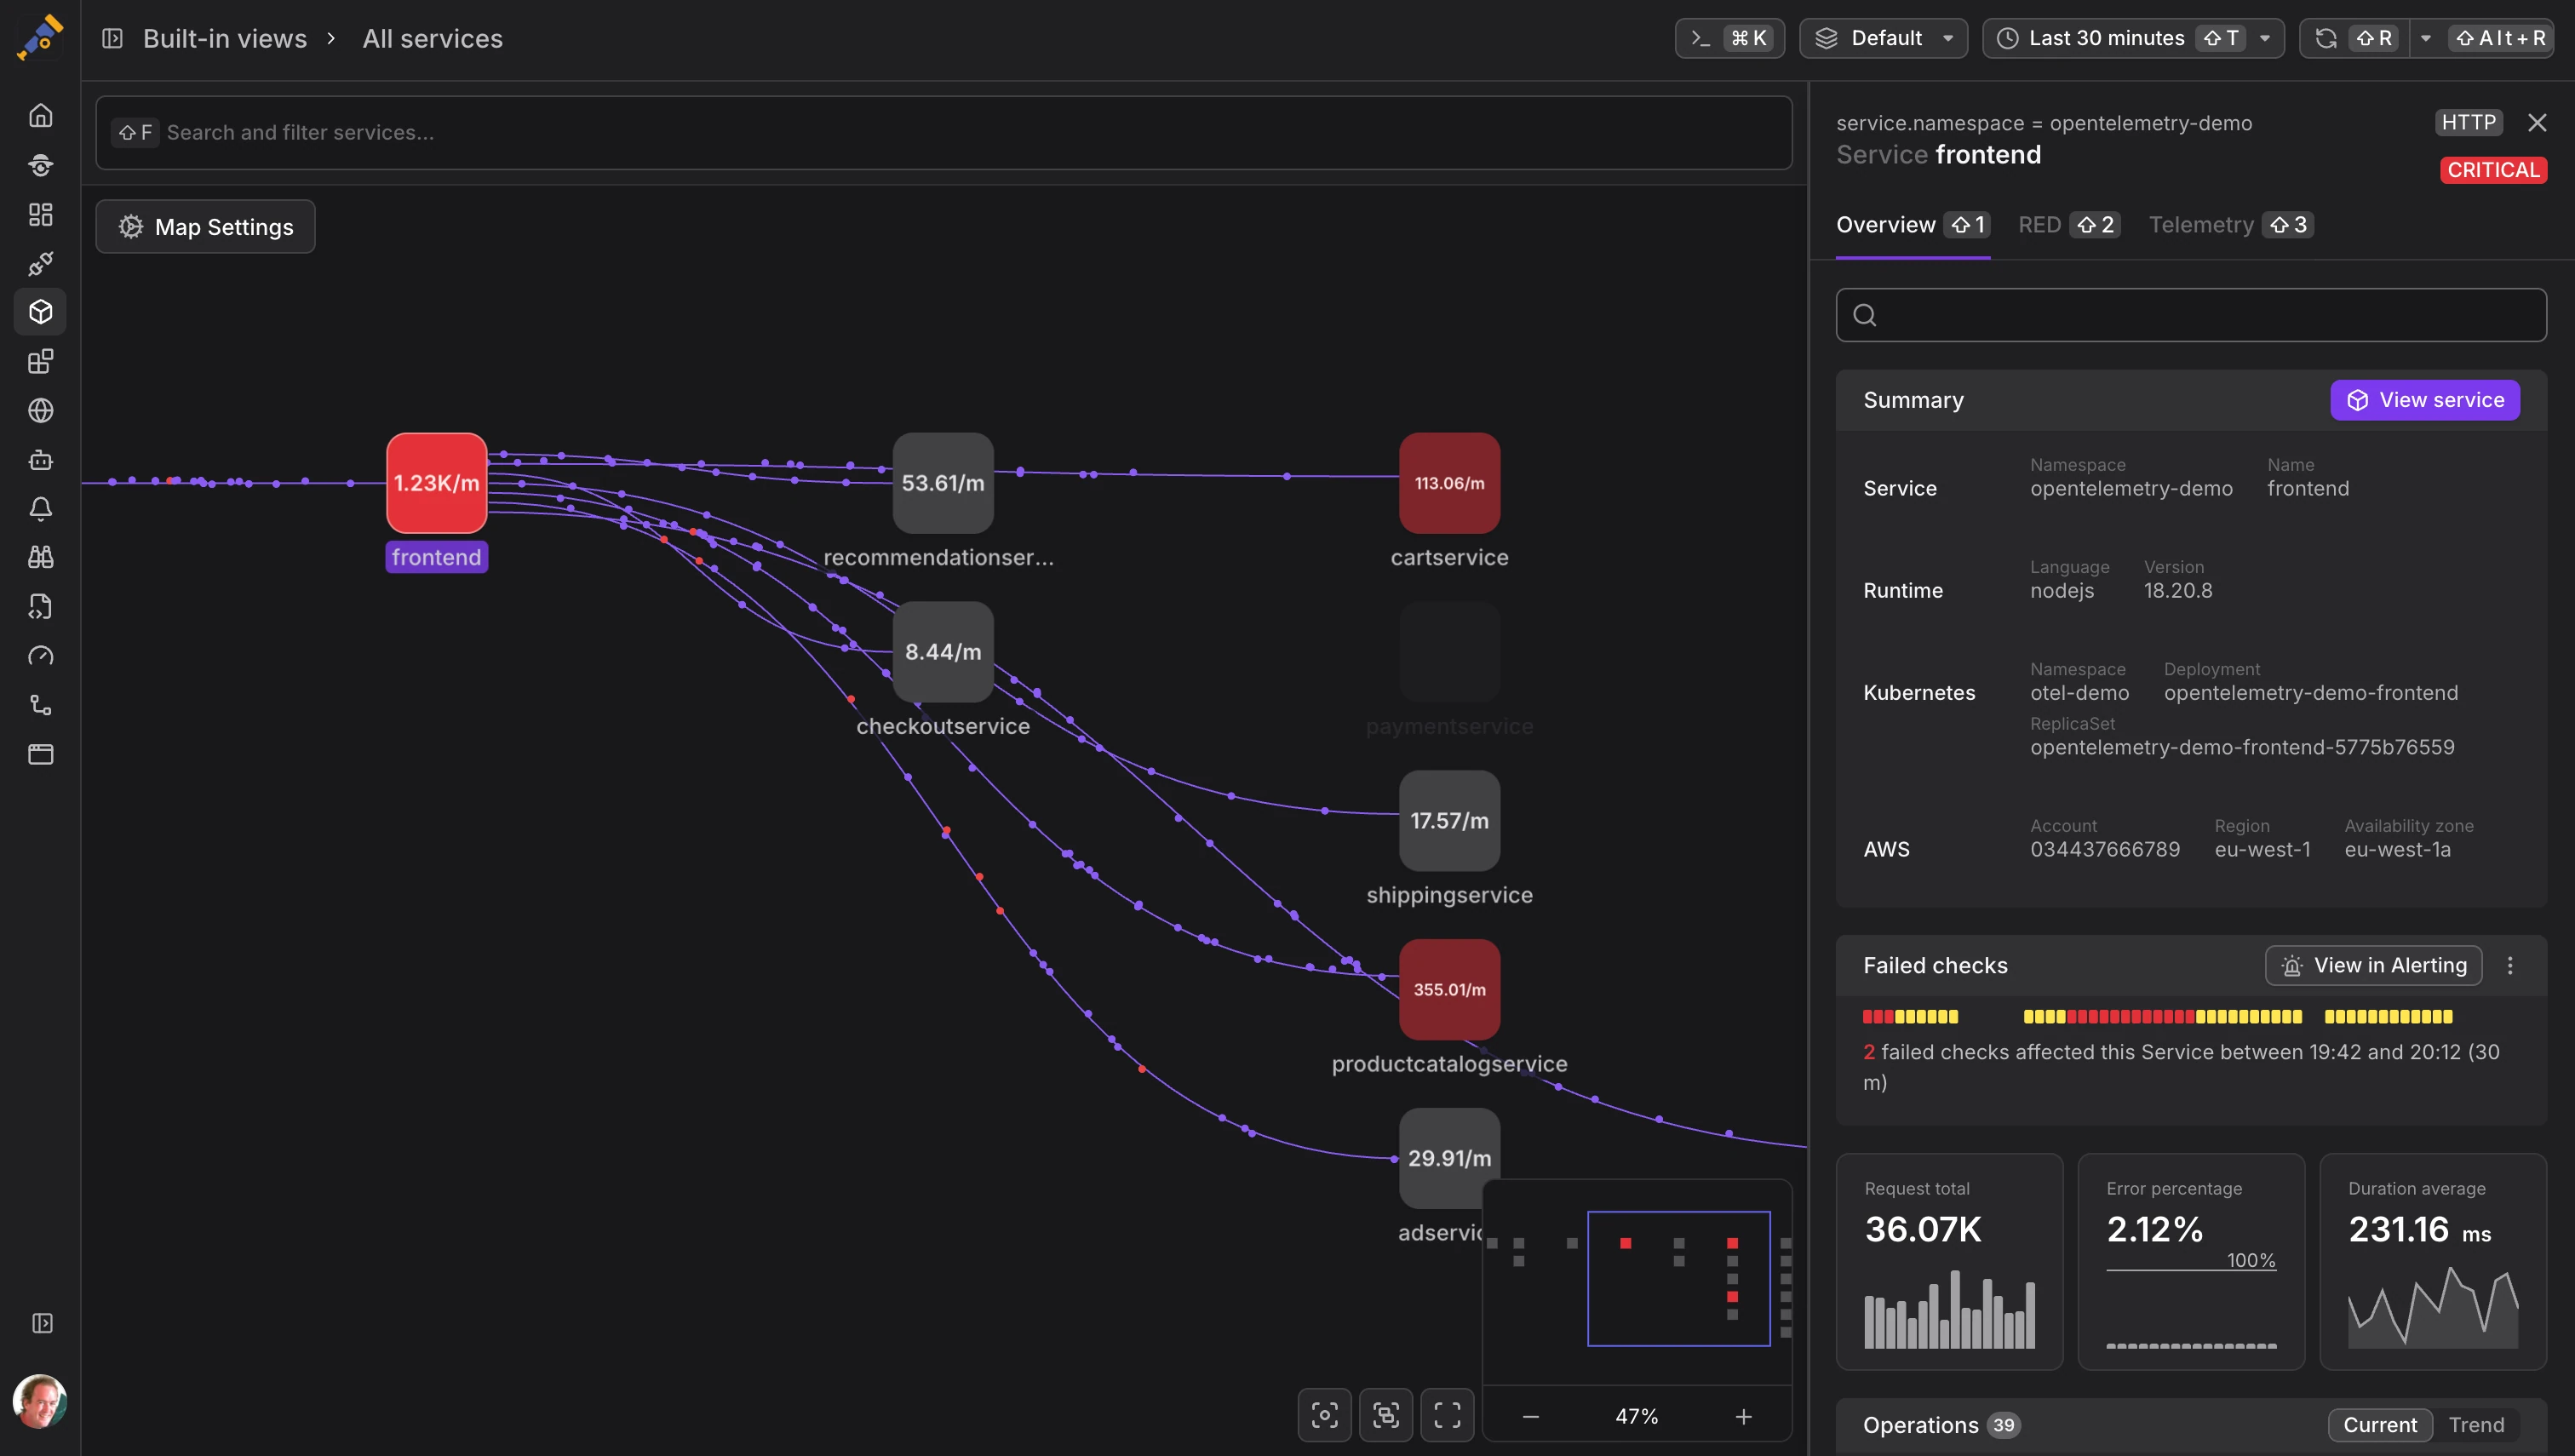
Task: Click the minimap viewport thumbnail
Action: tap(1678, 1278)
